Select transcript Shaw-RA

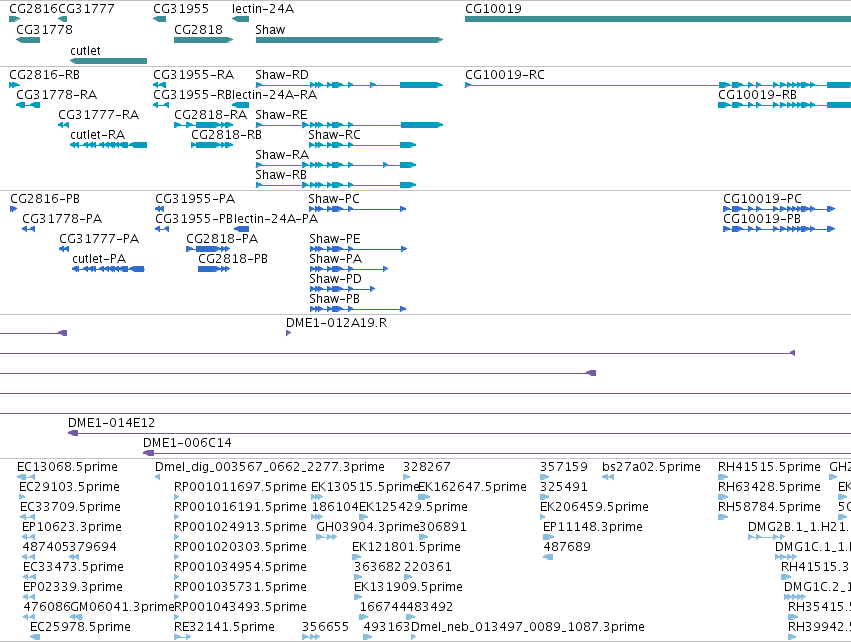pyautogui.click(x=335, y=165)
